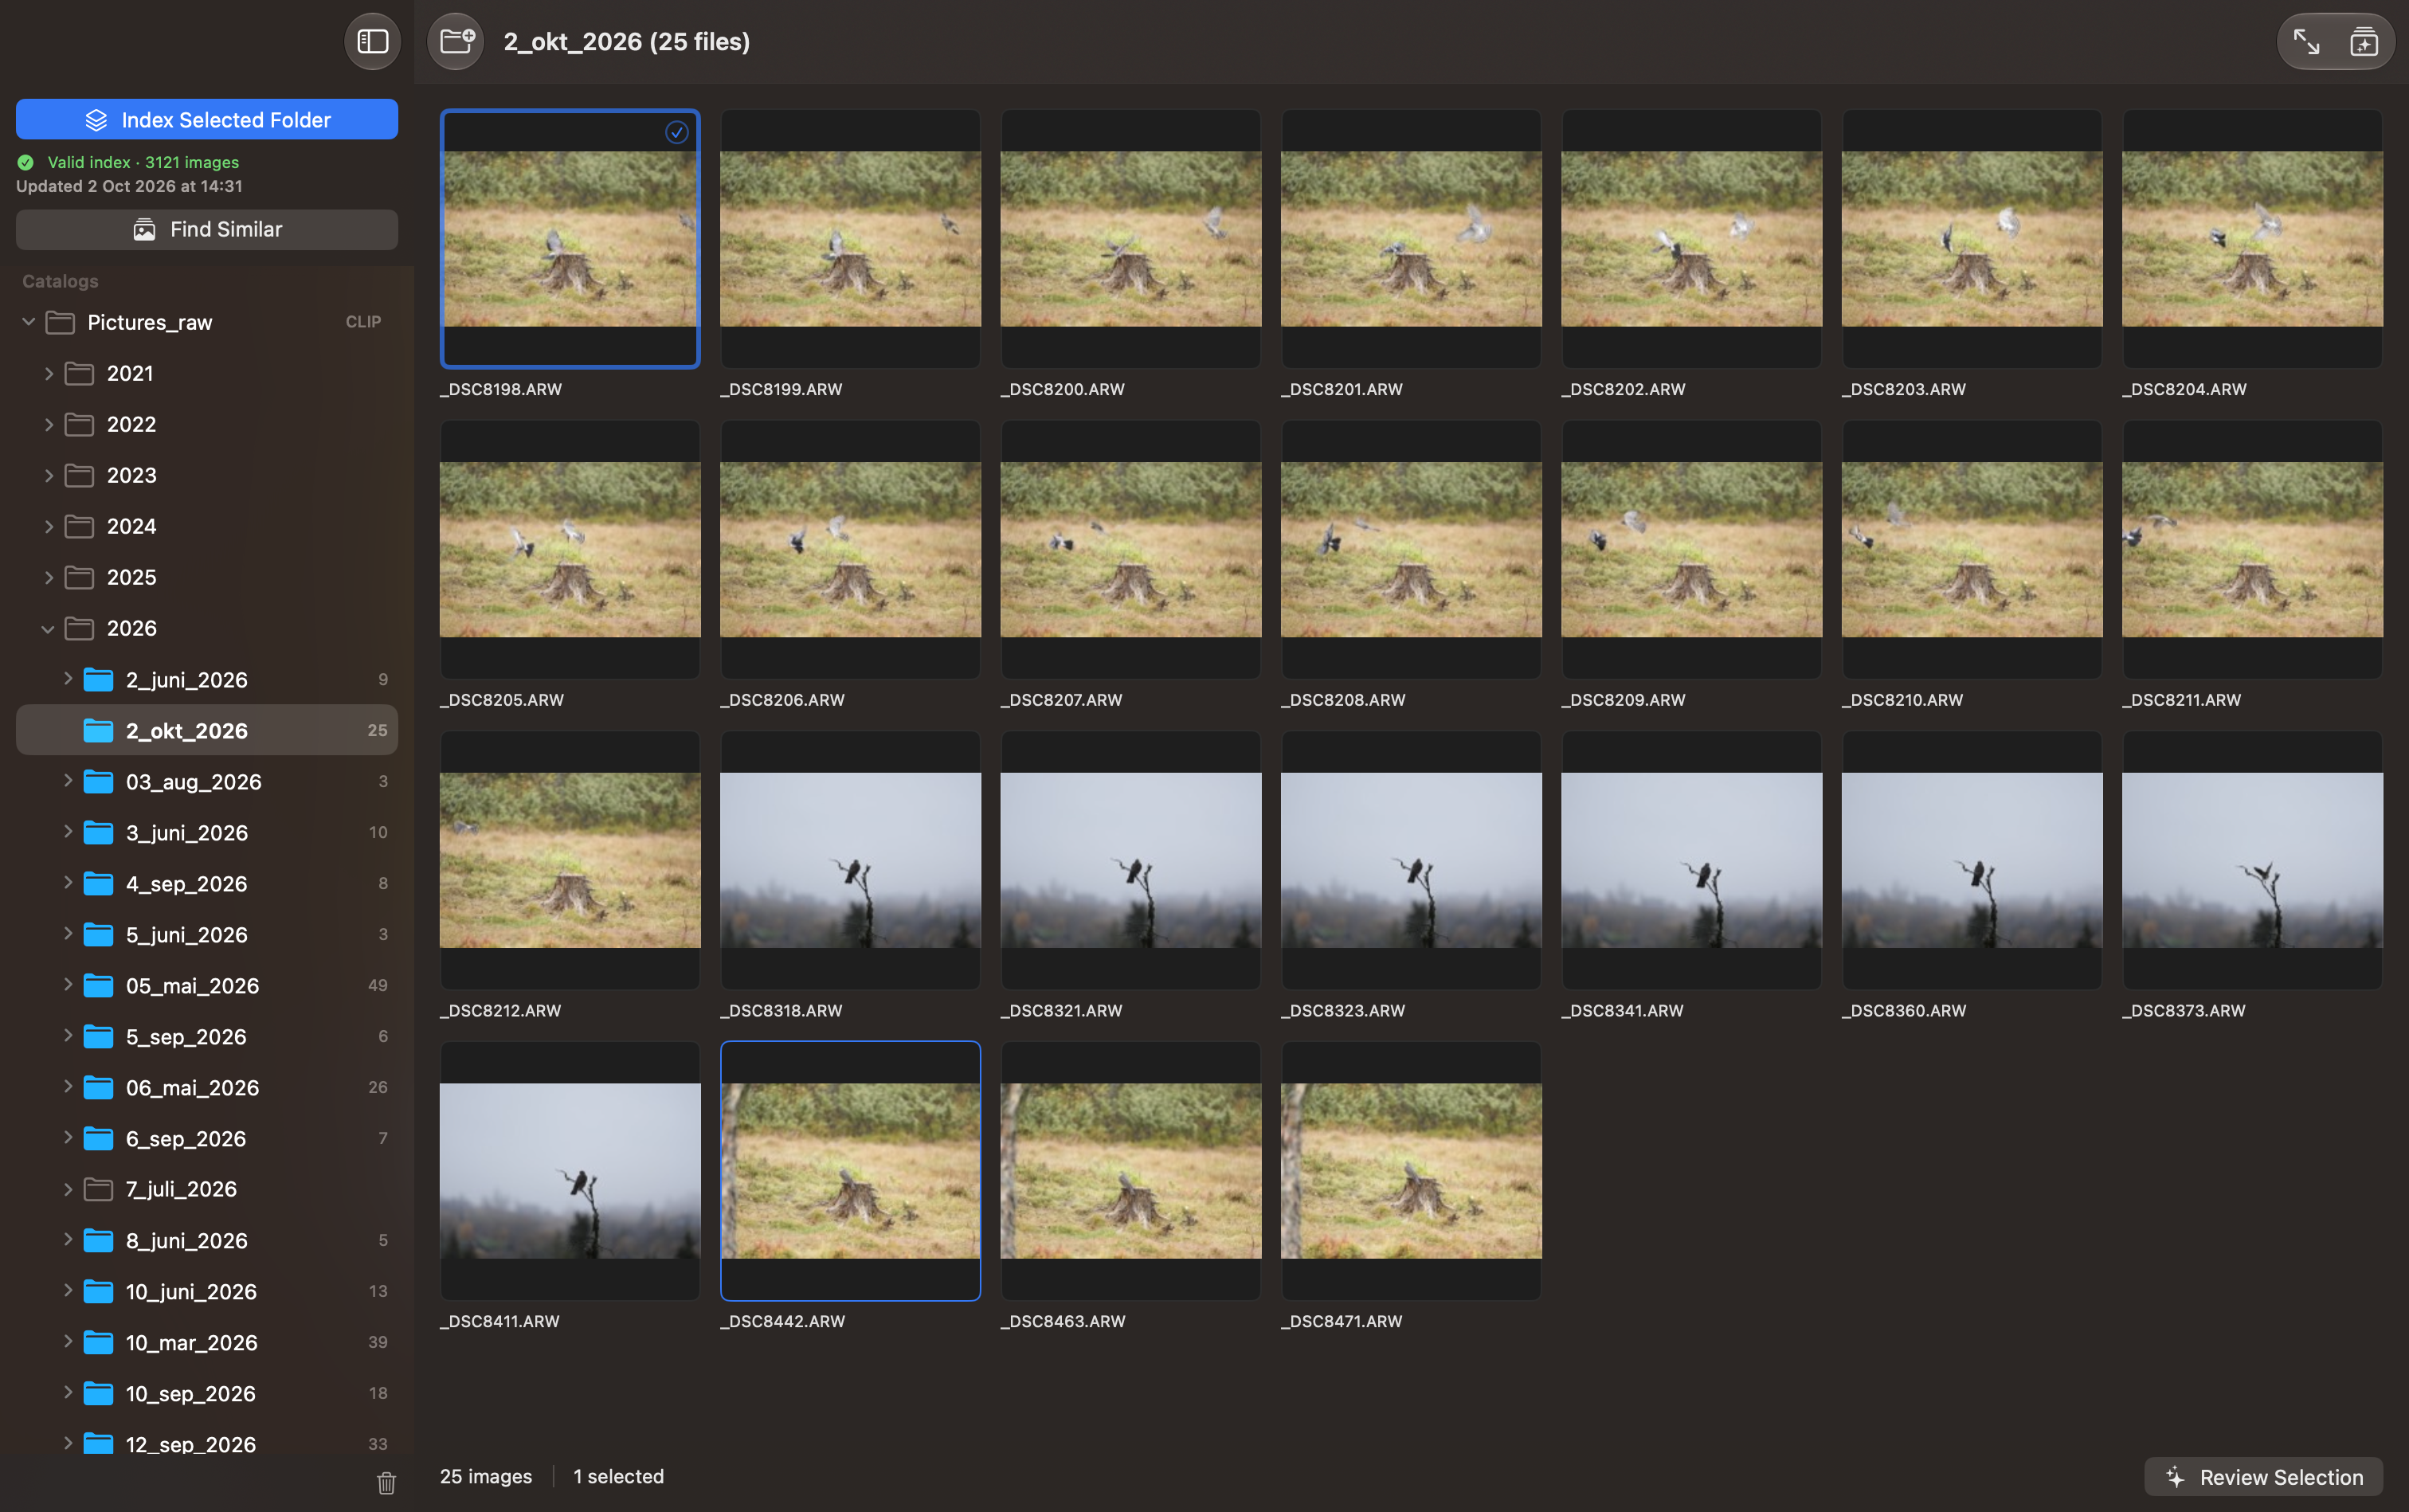Select the 03_aug_2026 folder
This screenshot has height=1512, width=2409.
pos(207,781)
